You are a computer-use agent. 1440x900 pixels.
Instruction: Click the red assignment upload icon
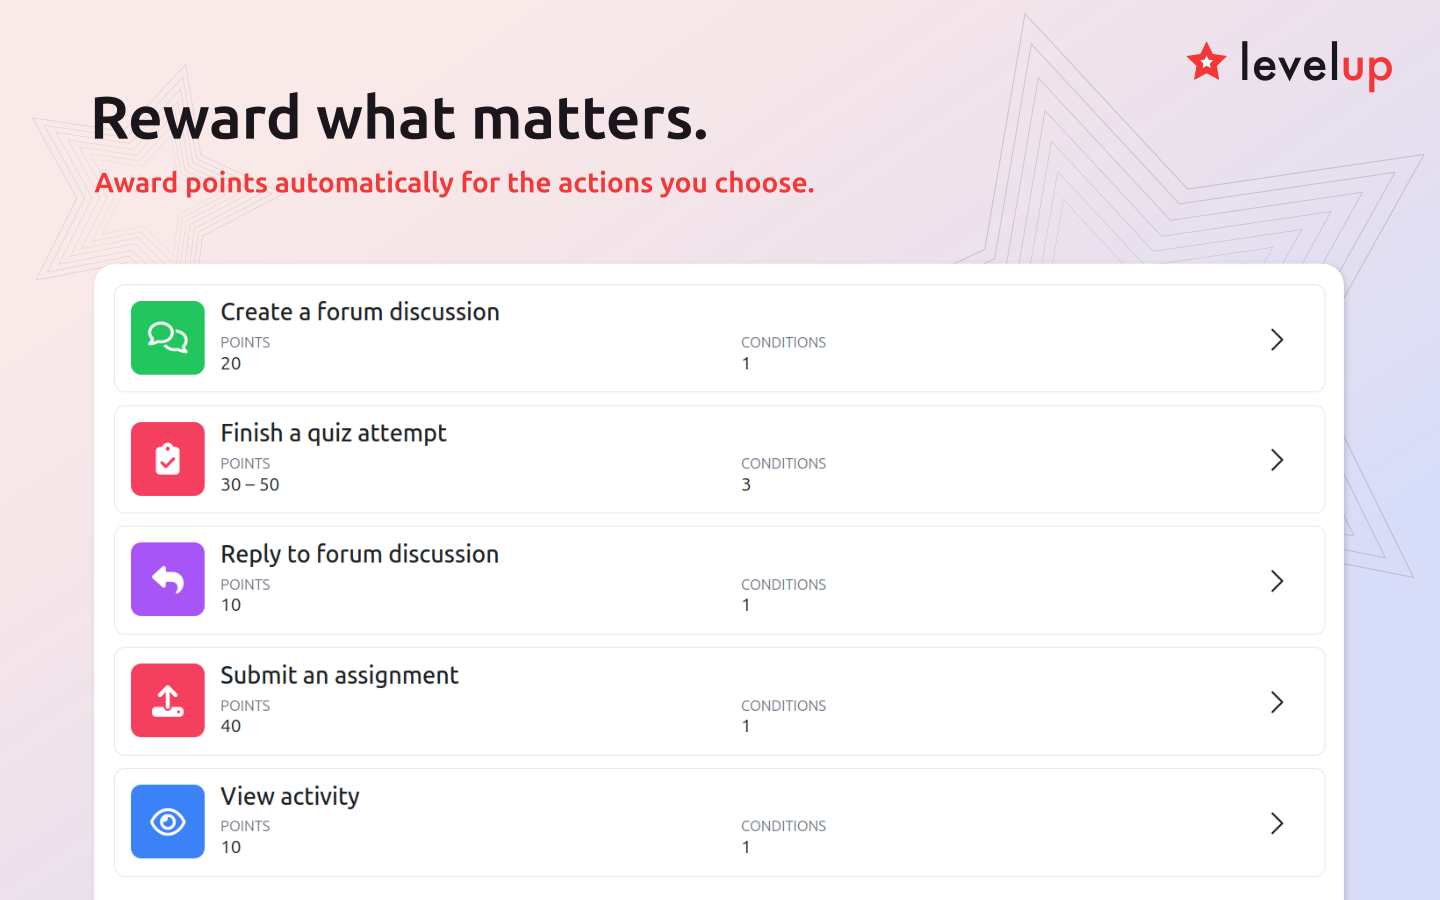tap(168, 700)
